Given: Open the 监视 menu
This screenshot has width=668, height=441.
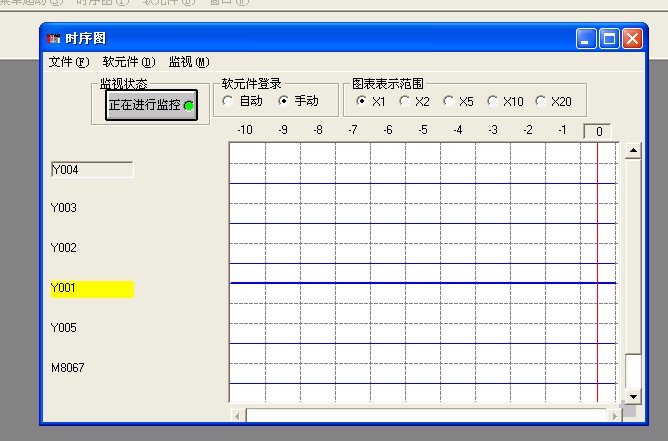Looking at the screenshot, I should tap(189, 62).
